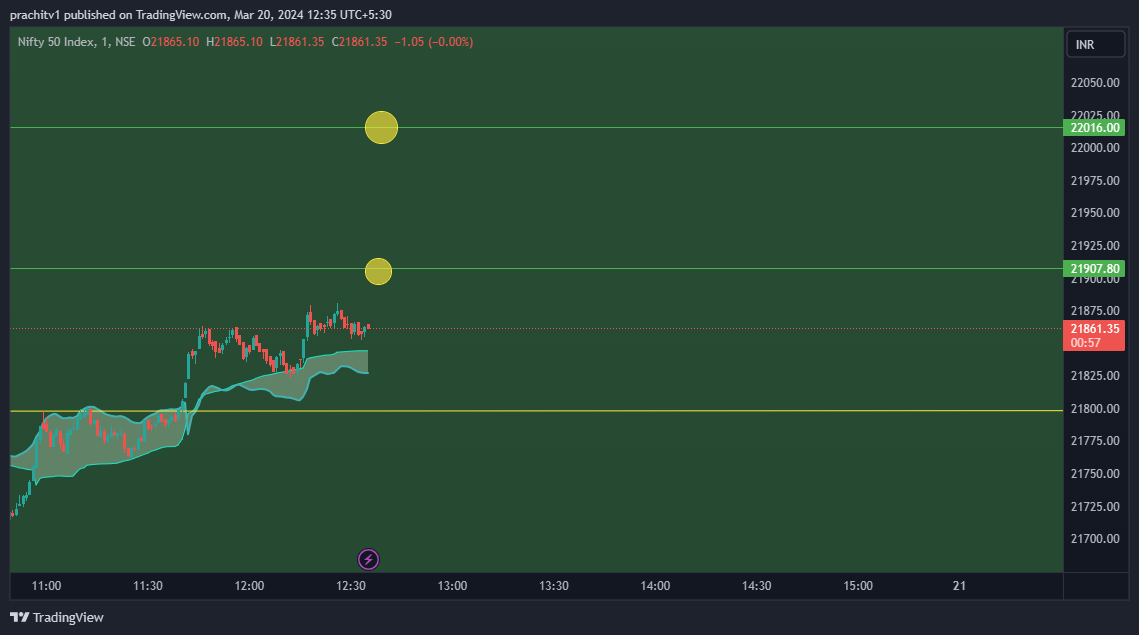Click the 13:30 time axis label
The height and width of the screenshot is (635, 1139).
point(554,586)
